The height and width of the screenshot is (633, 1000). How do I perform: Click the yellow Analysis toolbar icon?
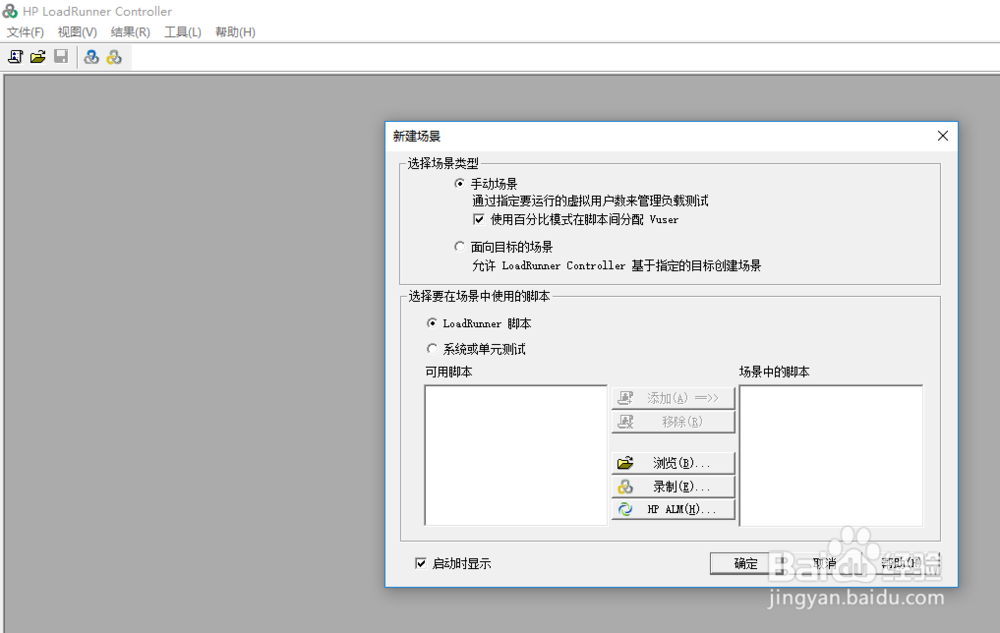pos(114,57)
